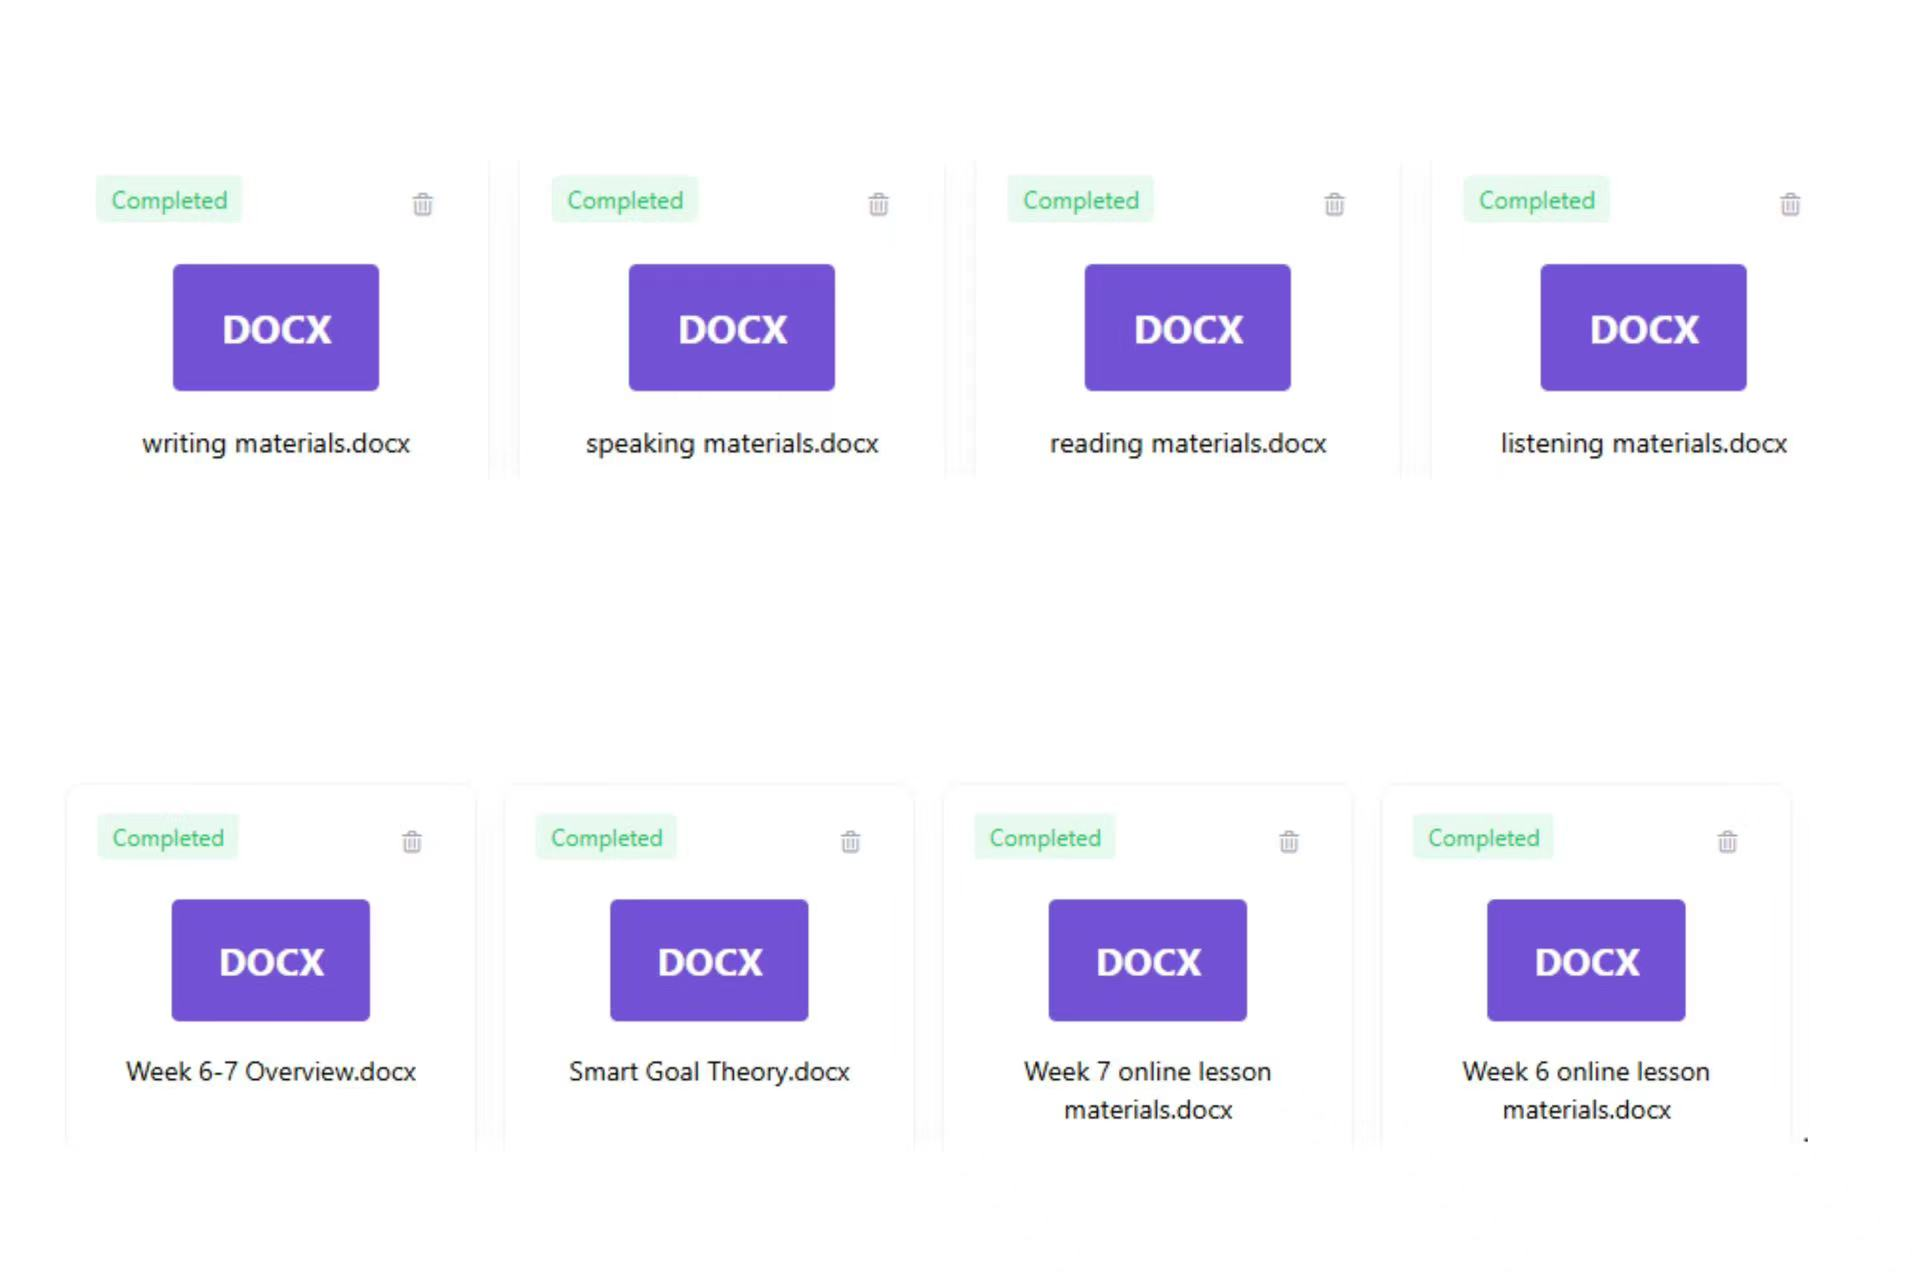1918x1278 pixels.
Task: Click Completed badge on speaking materials card
Action: point(625,200)
